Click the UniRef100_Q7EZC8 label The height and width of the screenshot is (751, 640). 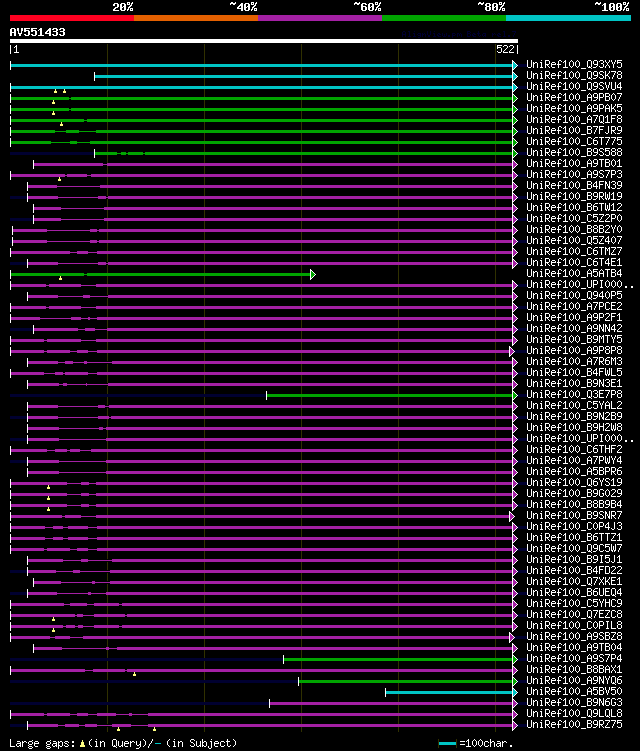tap(574, 615)
